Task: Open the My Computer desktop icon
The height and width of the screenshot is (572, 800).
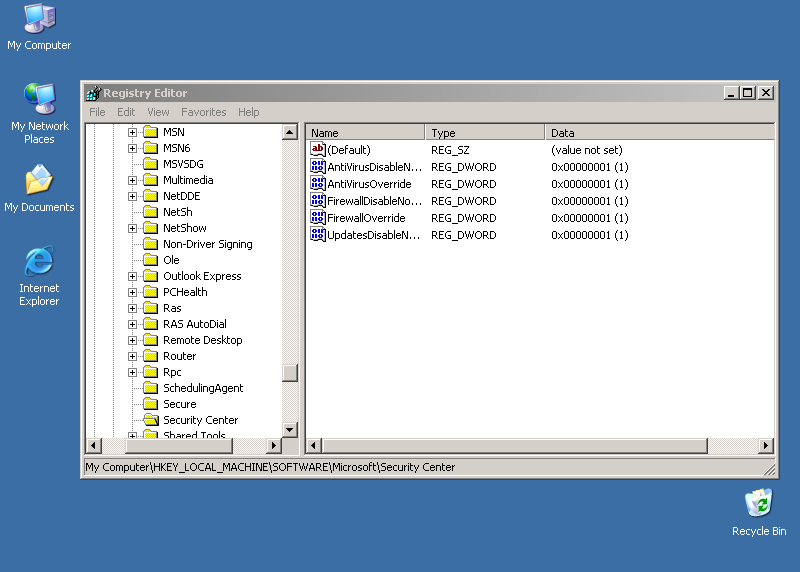Action: (x=39, y=28)
